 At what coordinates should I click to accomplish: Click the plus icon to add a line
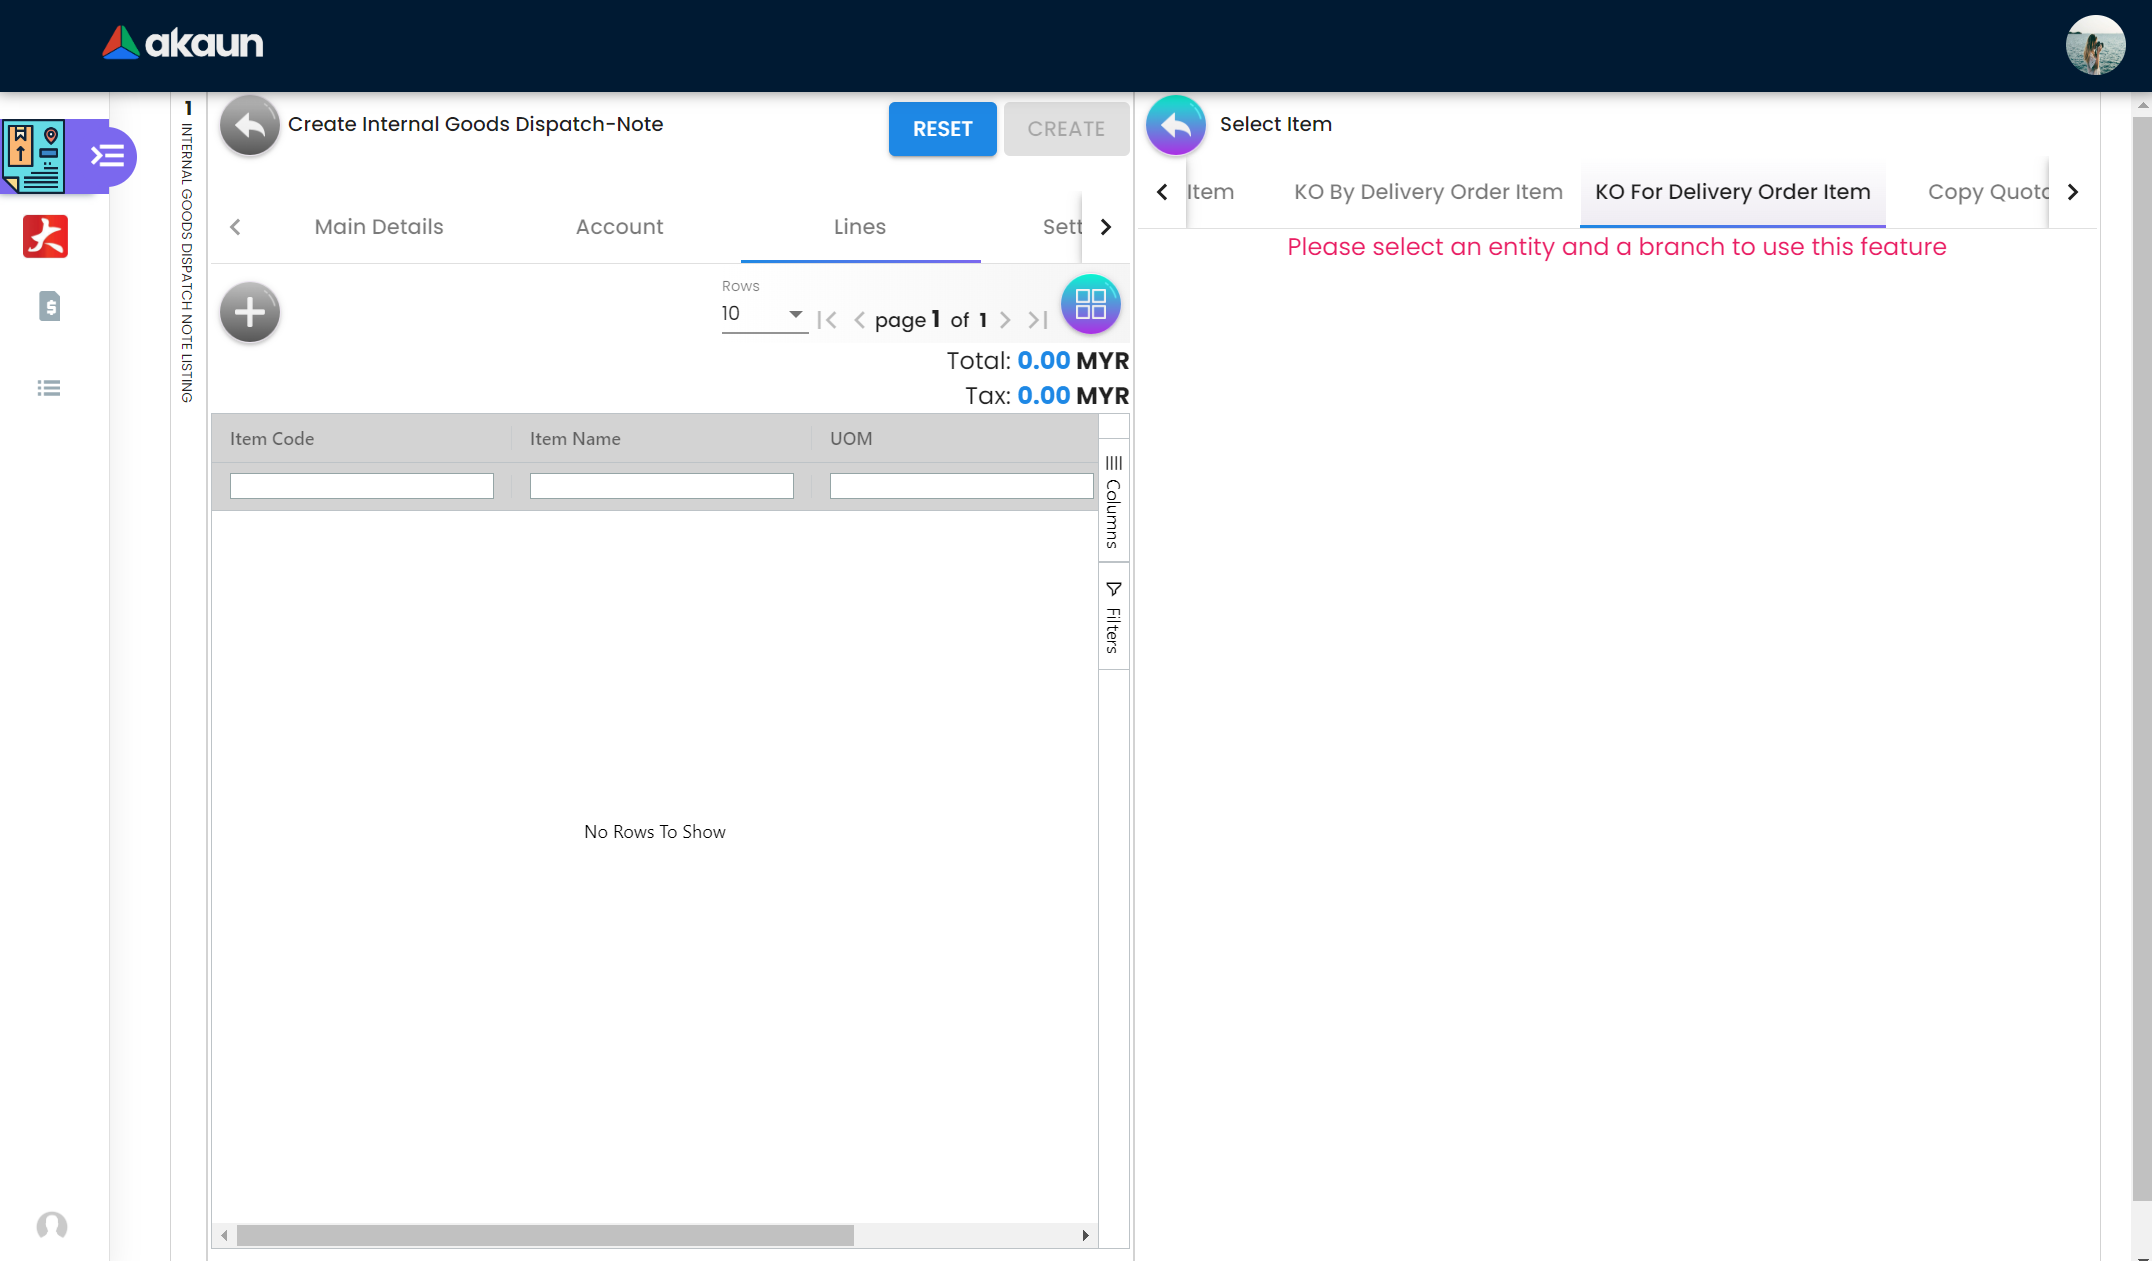pyautogui.click(x=250, y=313)
